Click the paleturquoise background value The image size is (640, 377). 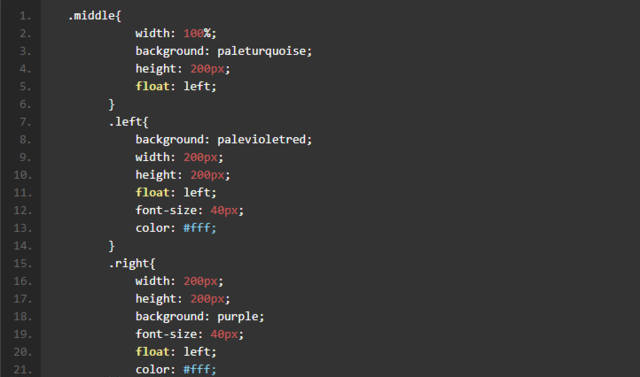coord(262,51)
